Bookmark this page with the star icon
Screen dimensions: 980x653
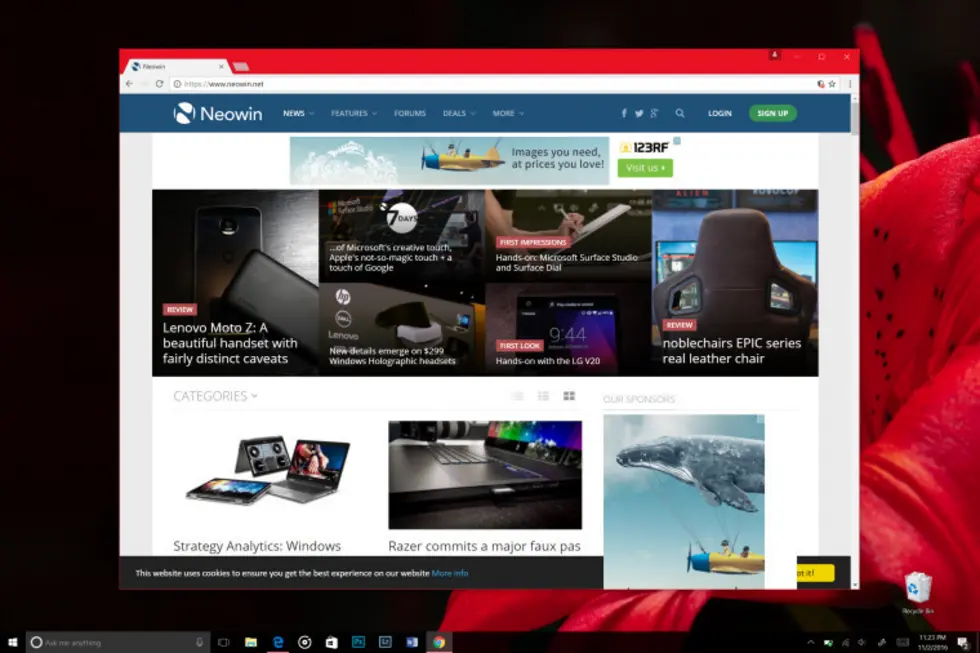tap(832, 84)
